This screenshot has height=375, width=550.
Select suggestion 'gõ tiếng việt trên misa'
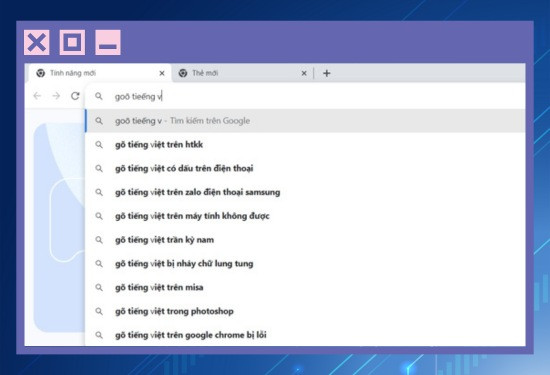coord(305,287)
